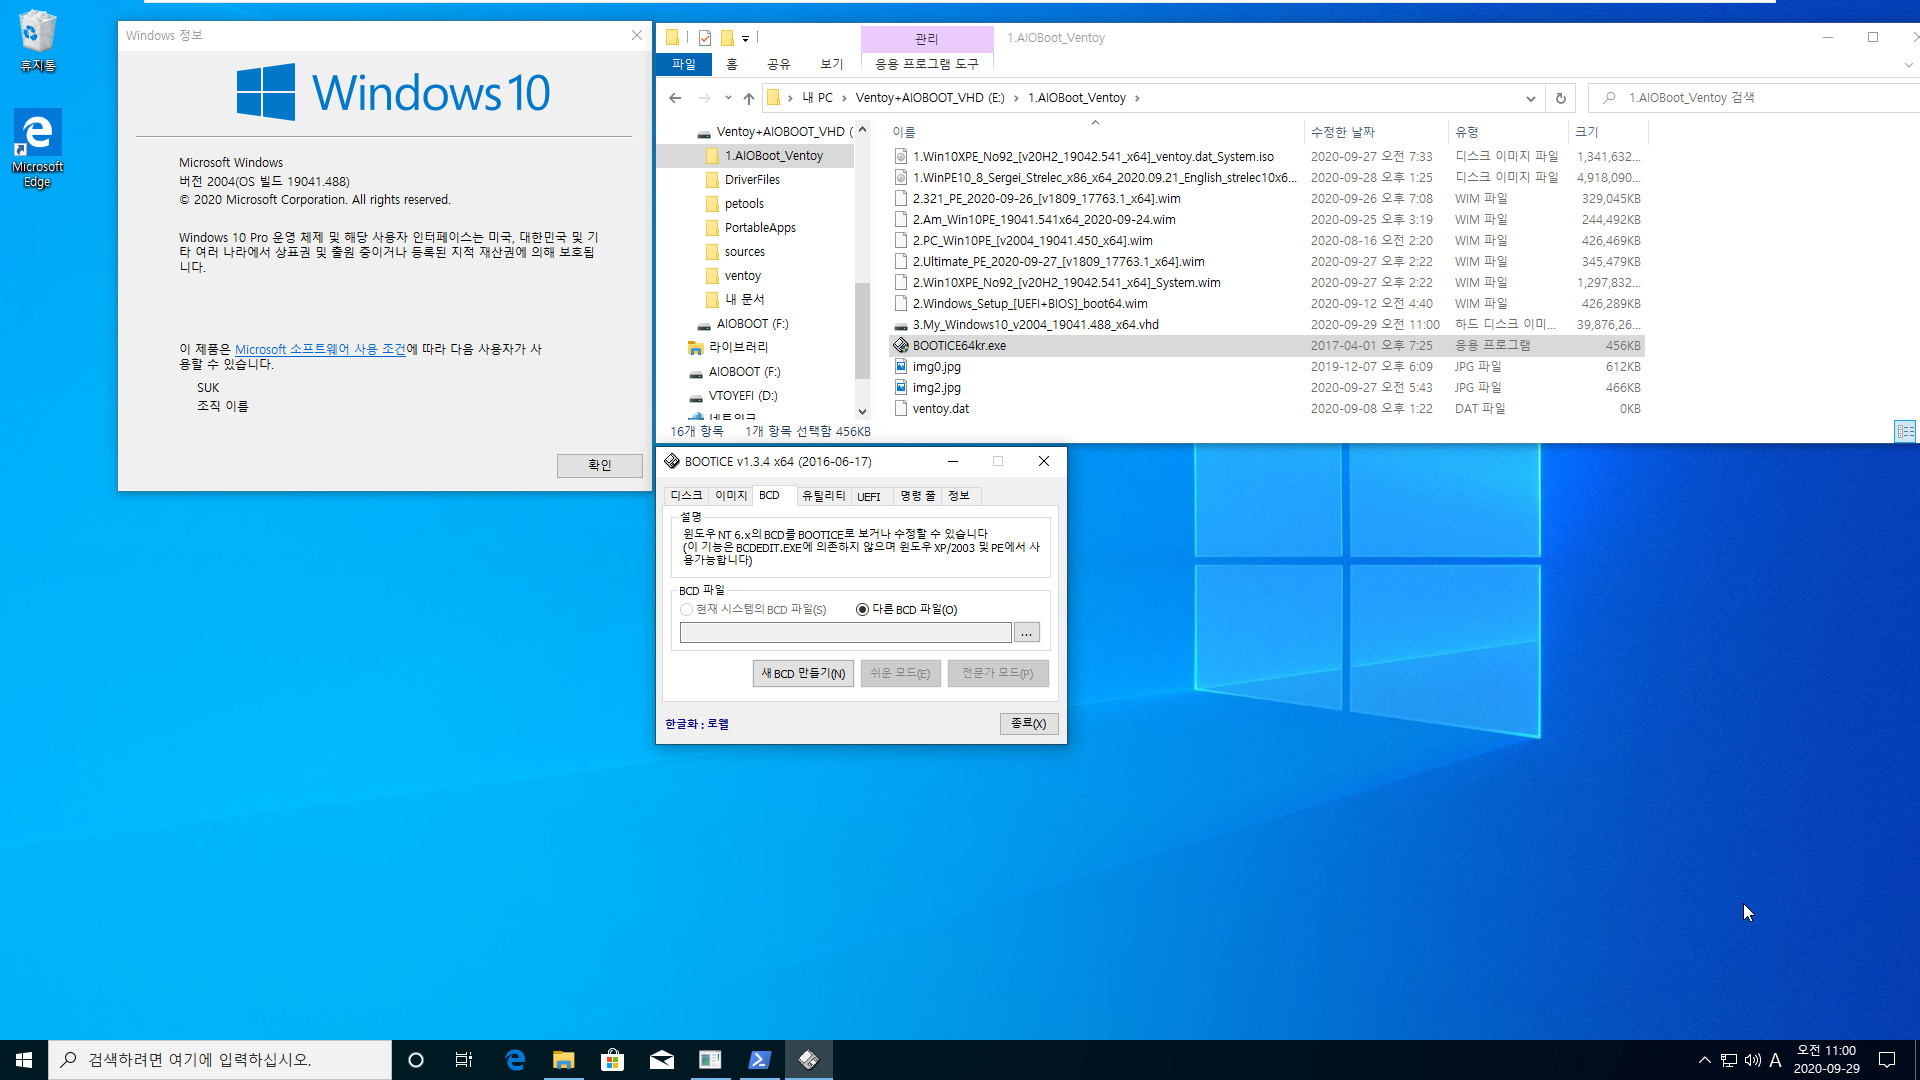This screenshot has height=1080, width=1920.
Task: Click the Windows Start button
Action: coord(24,1060)
